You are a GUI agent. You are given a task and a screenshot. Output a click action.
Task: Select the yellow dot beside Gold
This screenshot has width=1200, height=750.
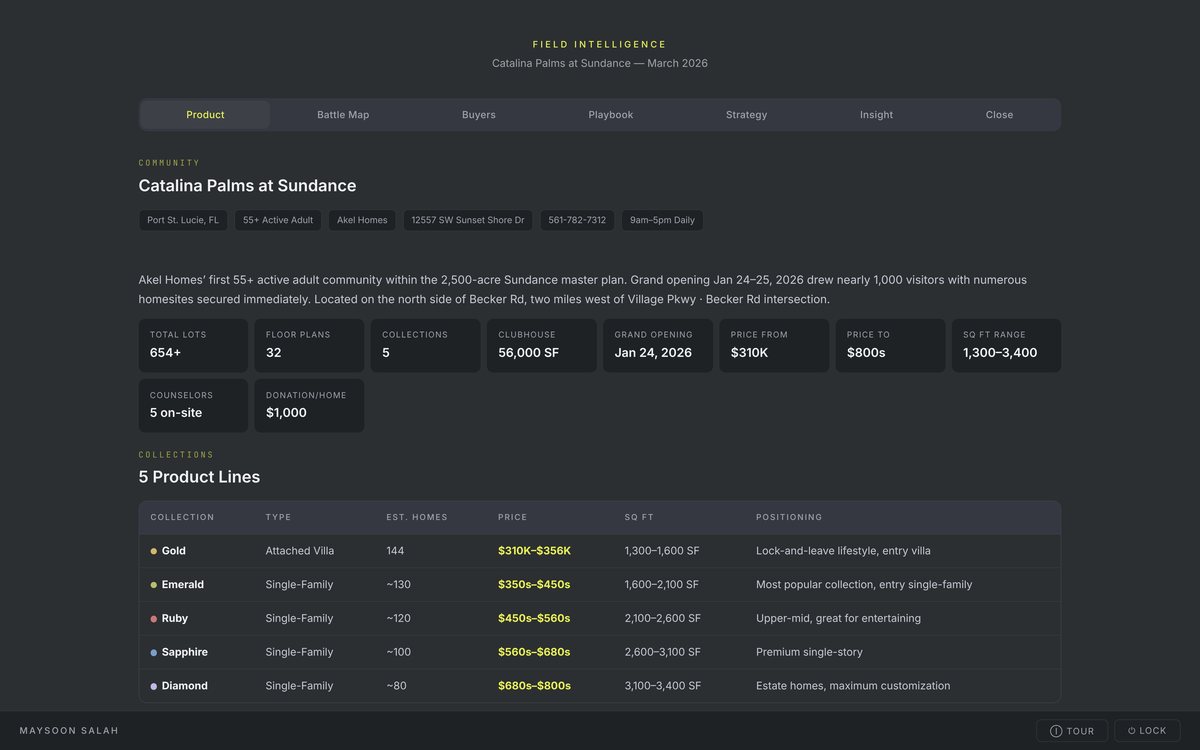pyautogui.click(x=154, y=551)
